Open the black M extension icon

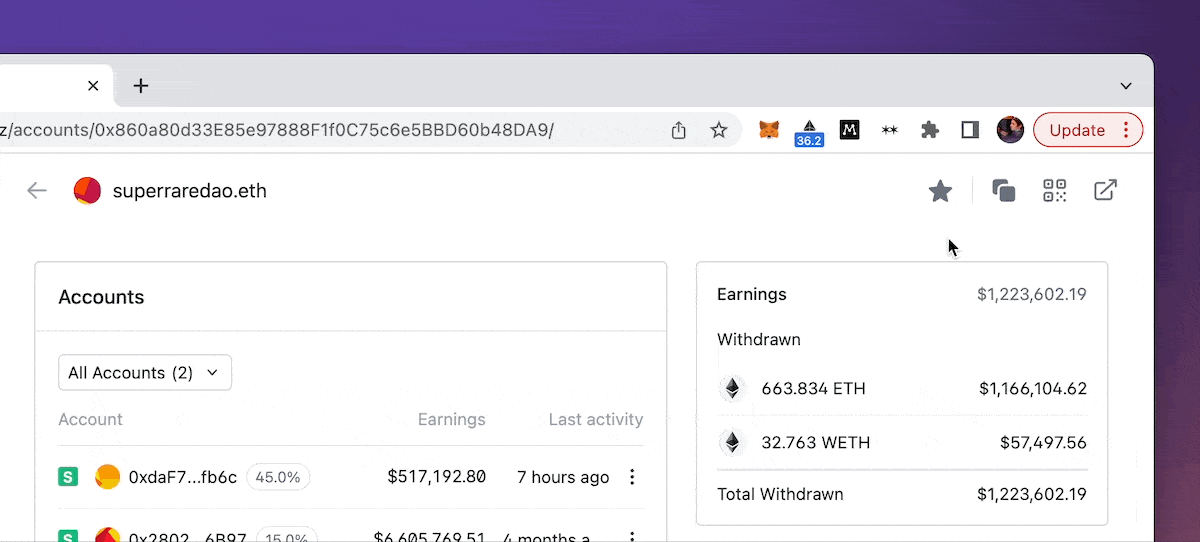[849, 130]
